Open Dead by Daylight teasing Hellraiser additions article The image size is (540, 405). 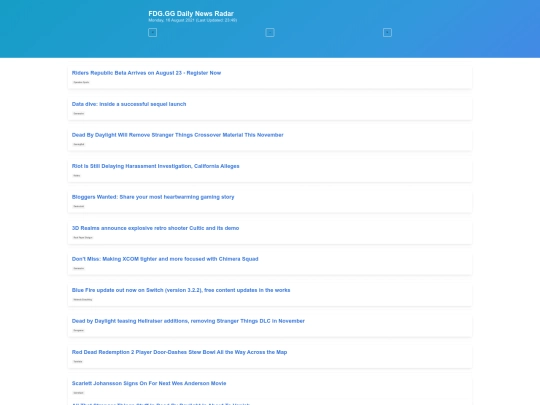coord(188,321)
